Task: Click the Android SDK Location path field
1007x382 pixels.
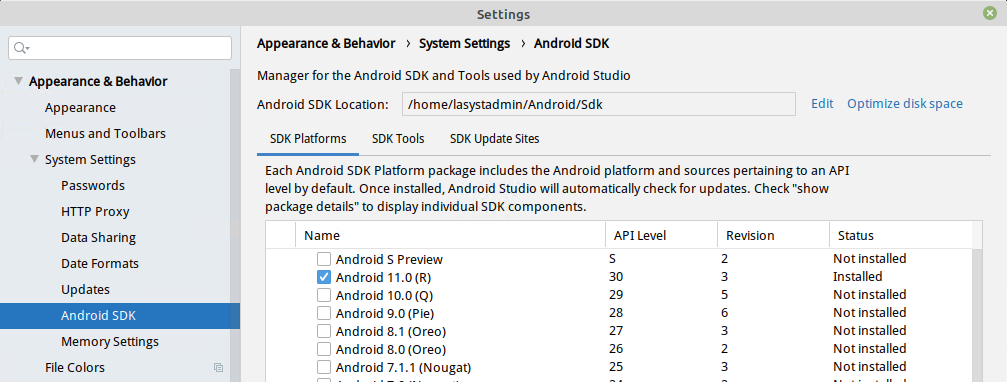Action: (599, 104)
